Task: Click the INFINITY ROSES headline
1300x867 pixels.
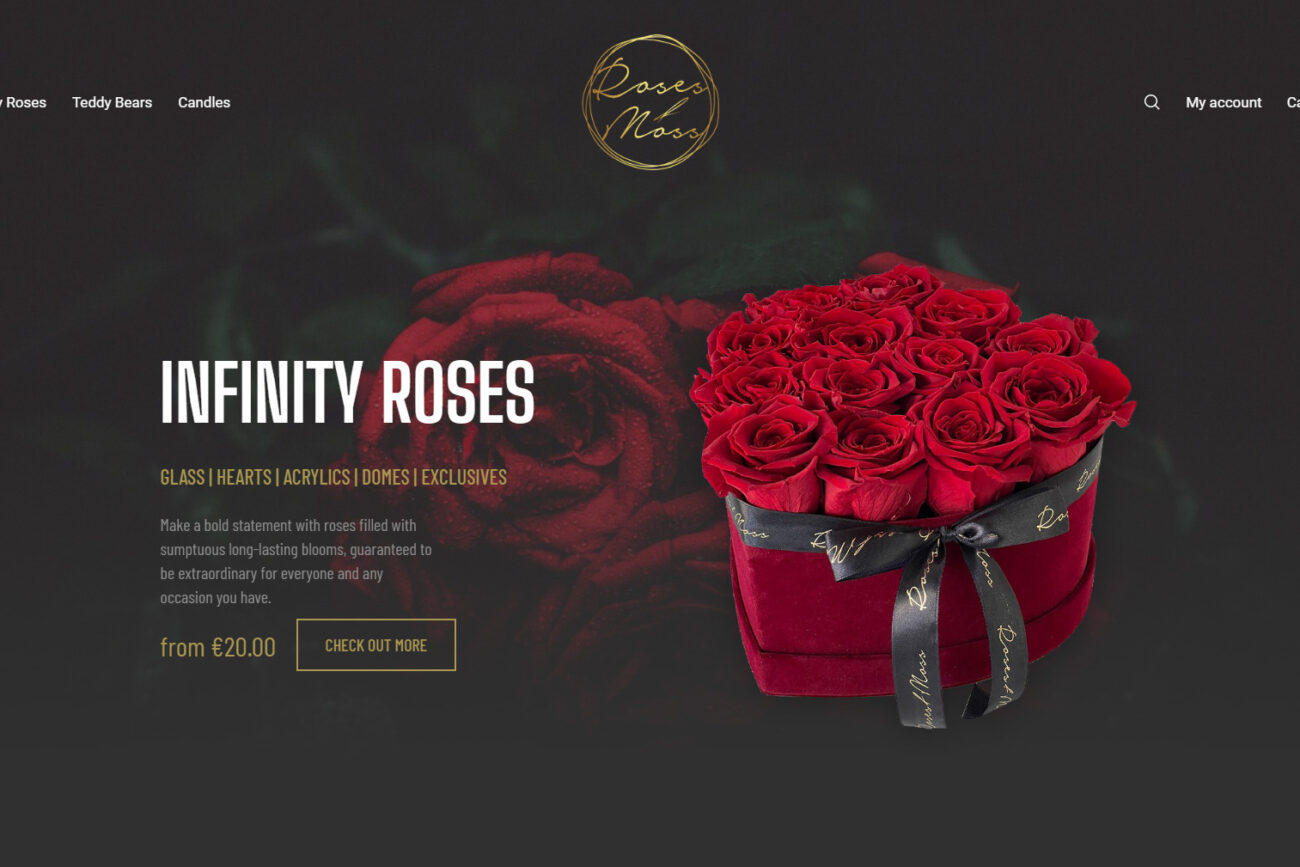Action: tap(347, 391)
